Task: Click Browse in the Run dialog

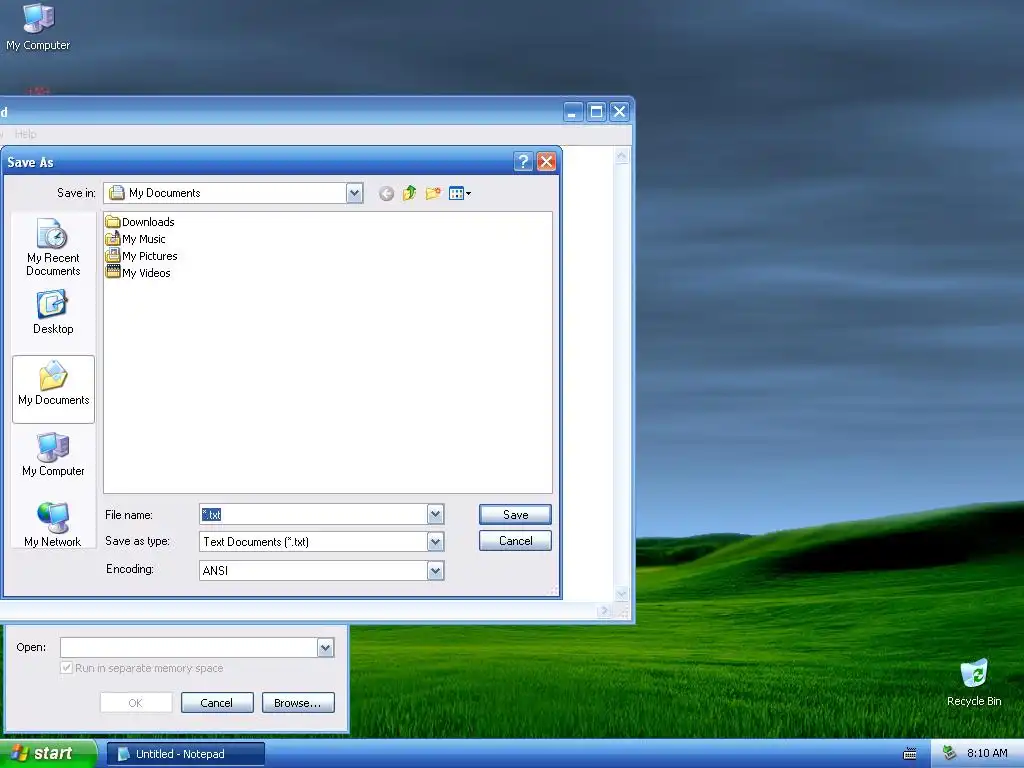Action: (x=298, y=703)
